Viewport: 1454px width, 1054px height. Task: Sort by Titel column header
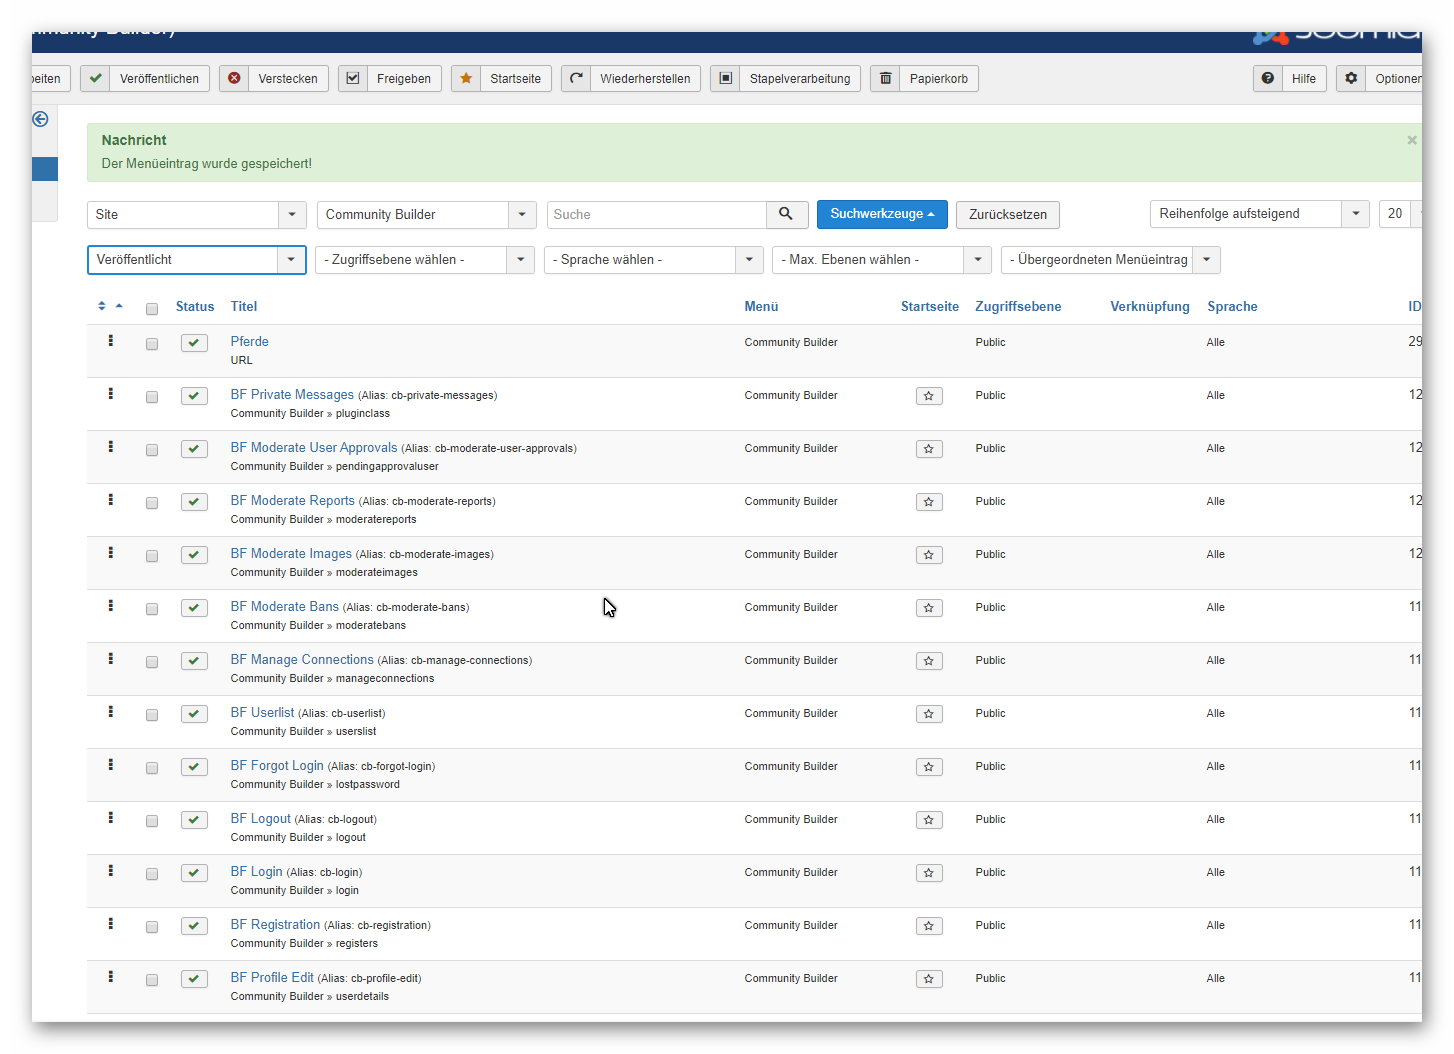[x=244, y=307]
